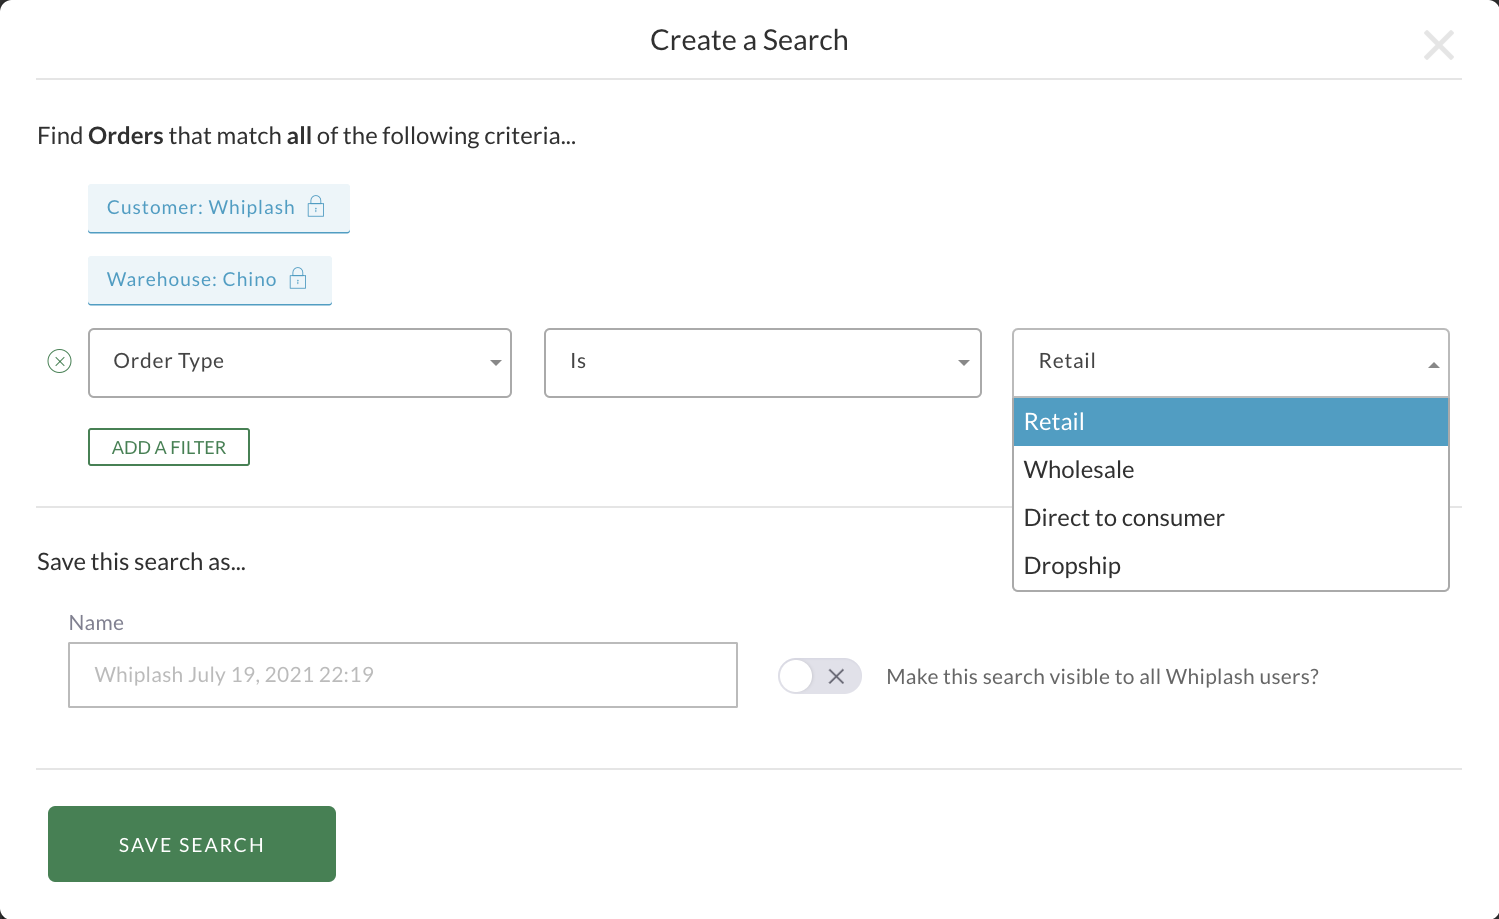Screen dimensions: 1499x919
Task: Click the Warehouse: Chino filter chip
Action: point(192,280)
